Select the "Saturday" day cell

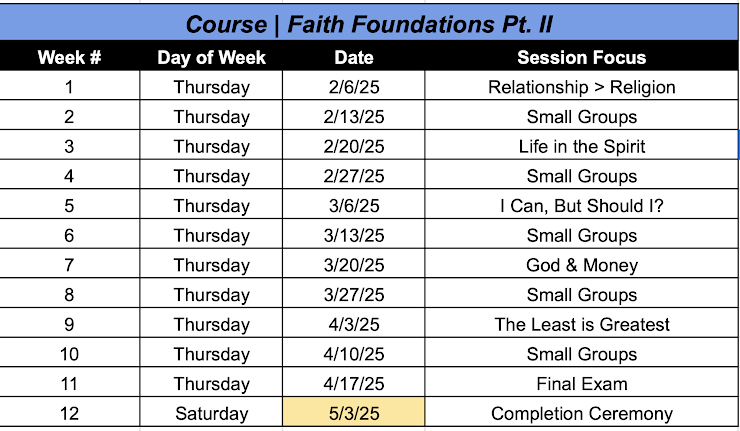pos(211,414)
